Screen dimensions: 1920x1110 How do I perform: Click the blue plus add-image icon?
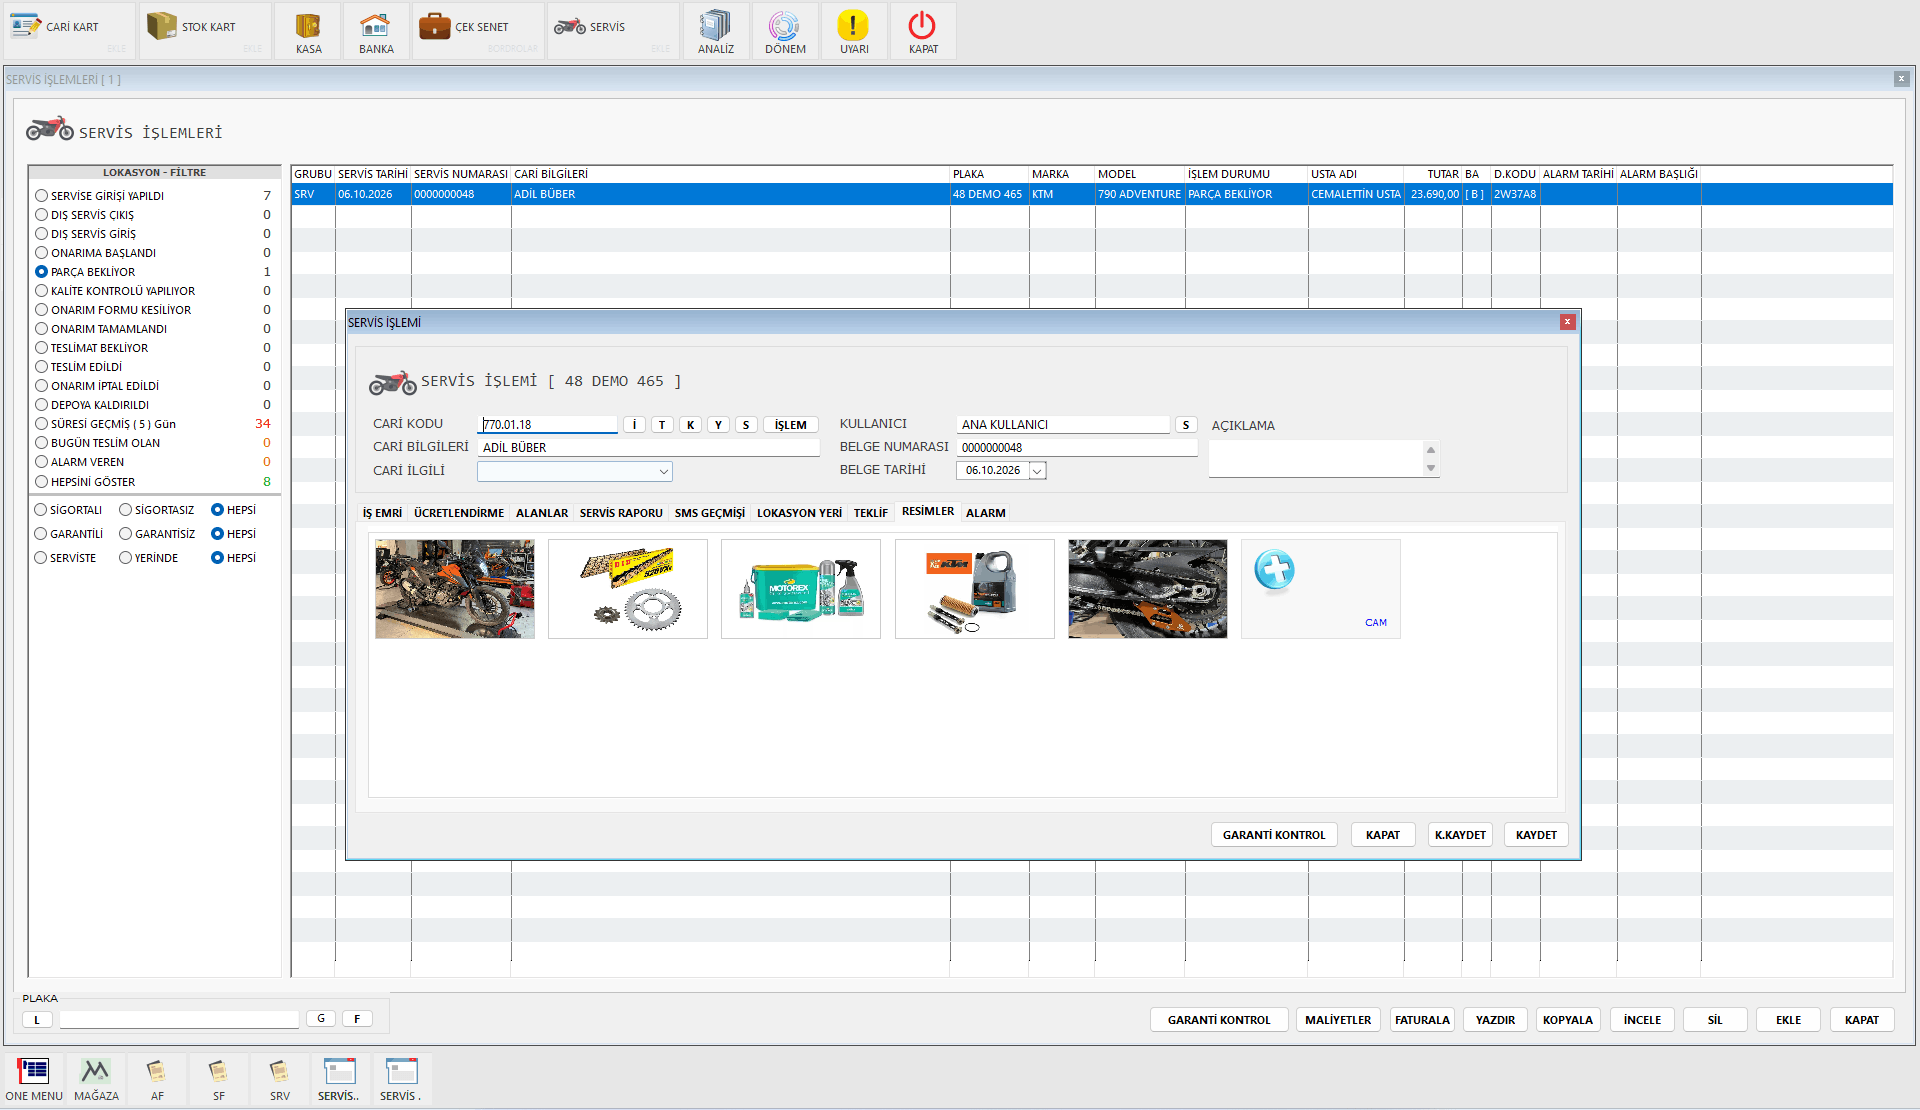tap(1274, 570)
